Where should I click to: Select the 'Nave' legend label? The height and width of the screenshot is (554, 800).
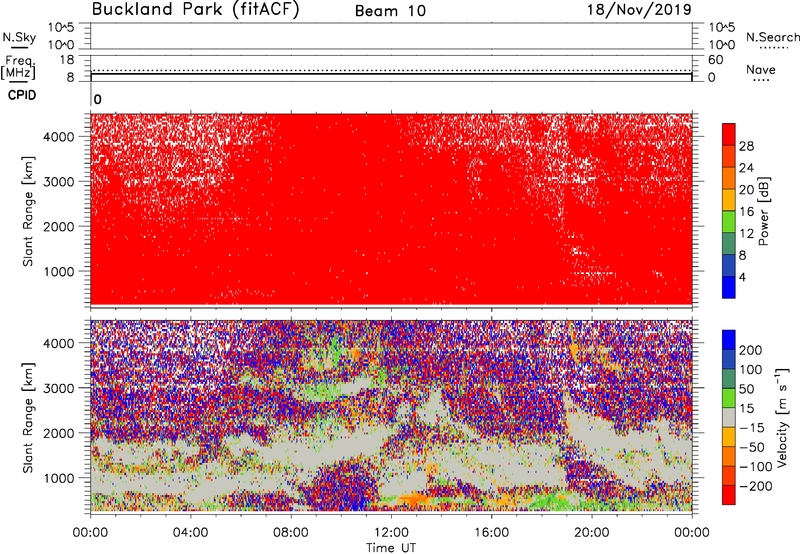[761, 69]
